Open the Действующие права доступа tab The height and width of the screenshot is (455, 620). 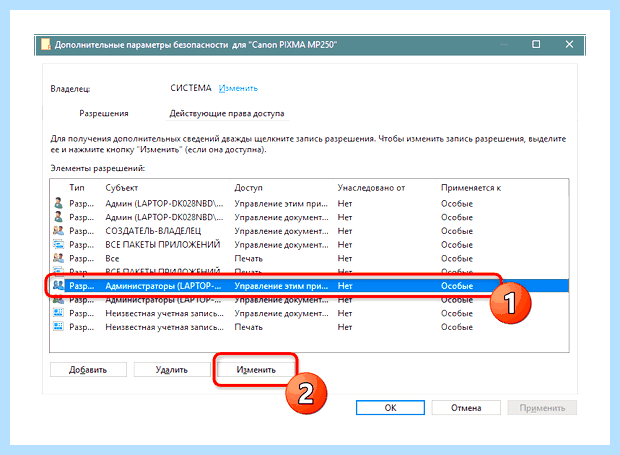(227, 113)
